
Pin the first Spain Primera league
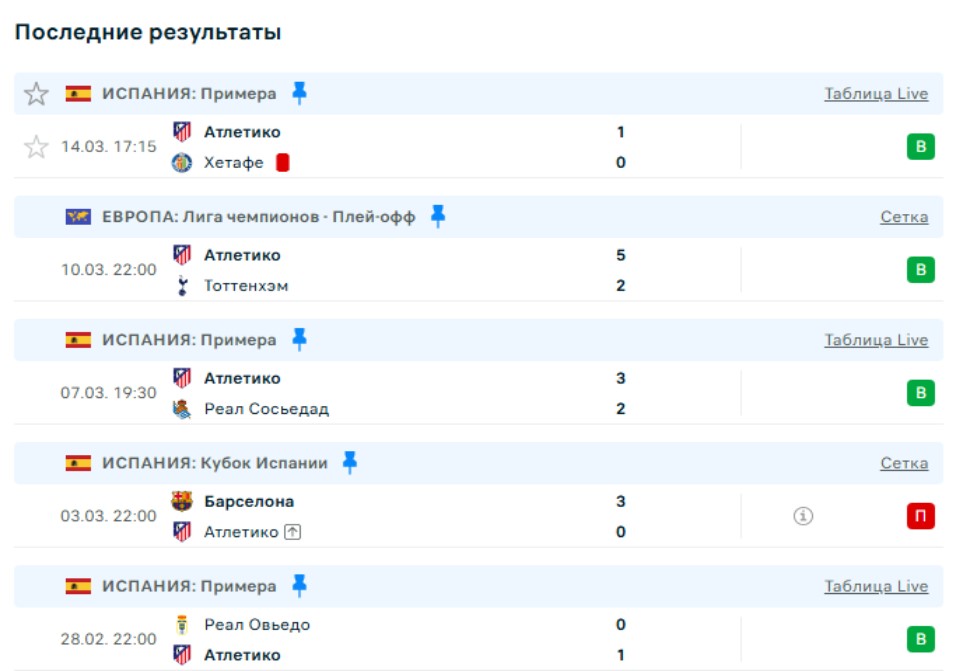pos(299,93)
